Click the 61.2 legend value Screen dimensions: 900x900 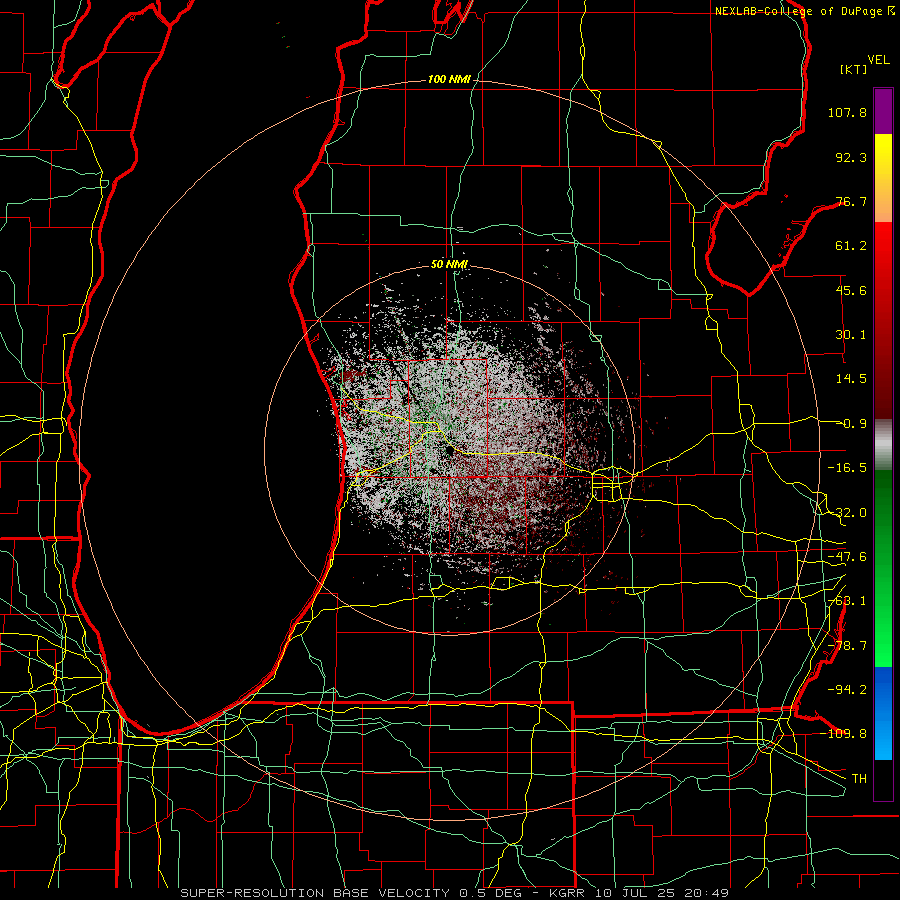pyautogui.click(x=851, y=246)
